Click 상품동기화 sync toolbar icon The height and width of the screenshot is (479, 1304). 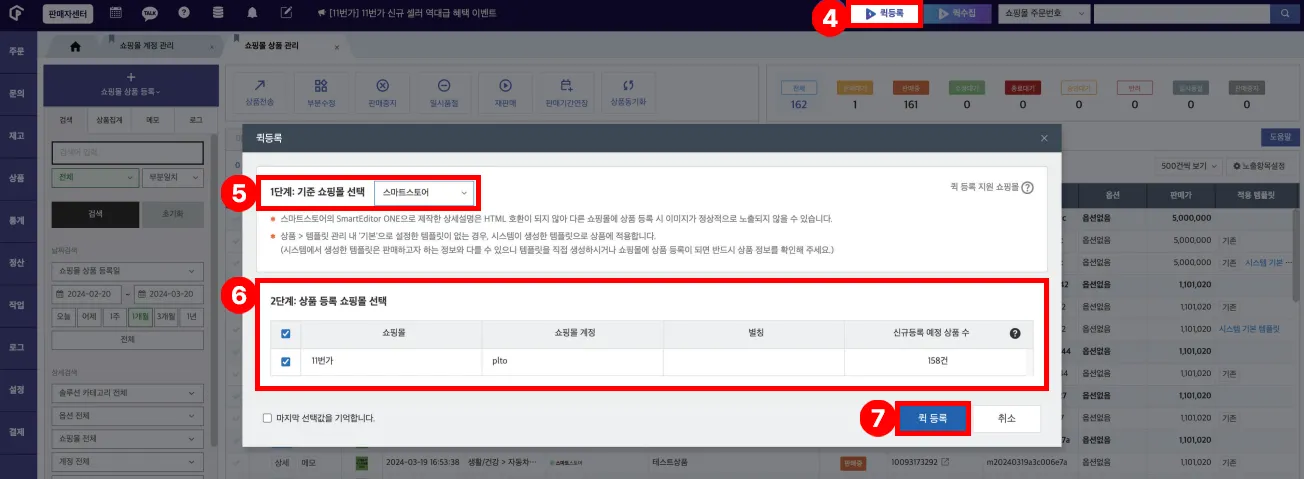[628, 92]
